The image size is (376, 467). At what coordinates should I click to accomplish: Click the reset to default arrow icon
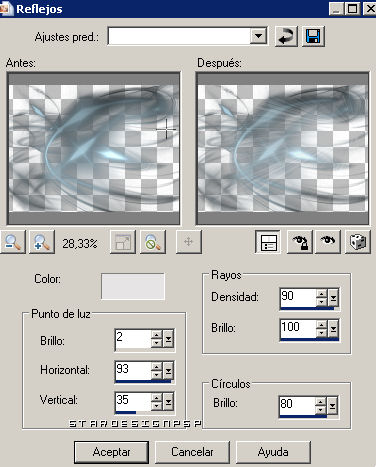pyautogui.click(x=286, y=36)
